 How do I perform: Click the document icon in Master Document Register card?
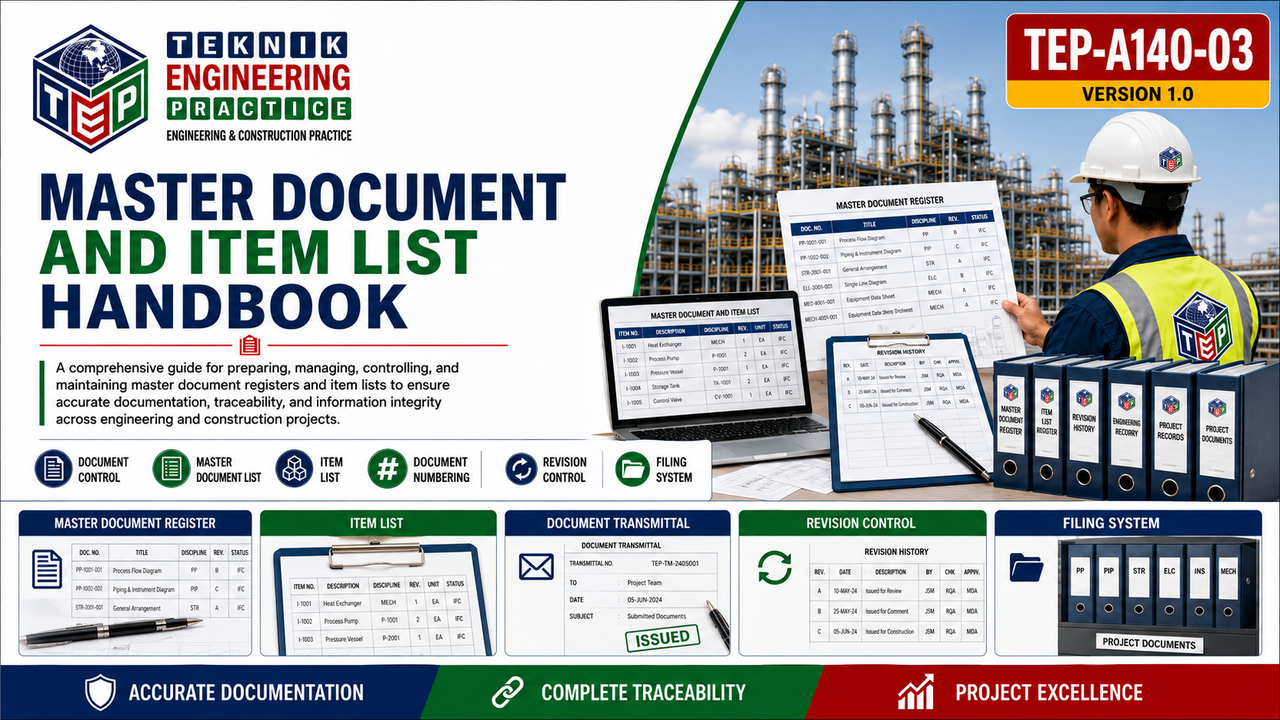coord(47,568)
